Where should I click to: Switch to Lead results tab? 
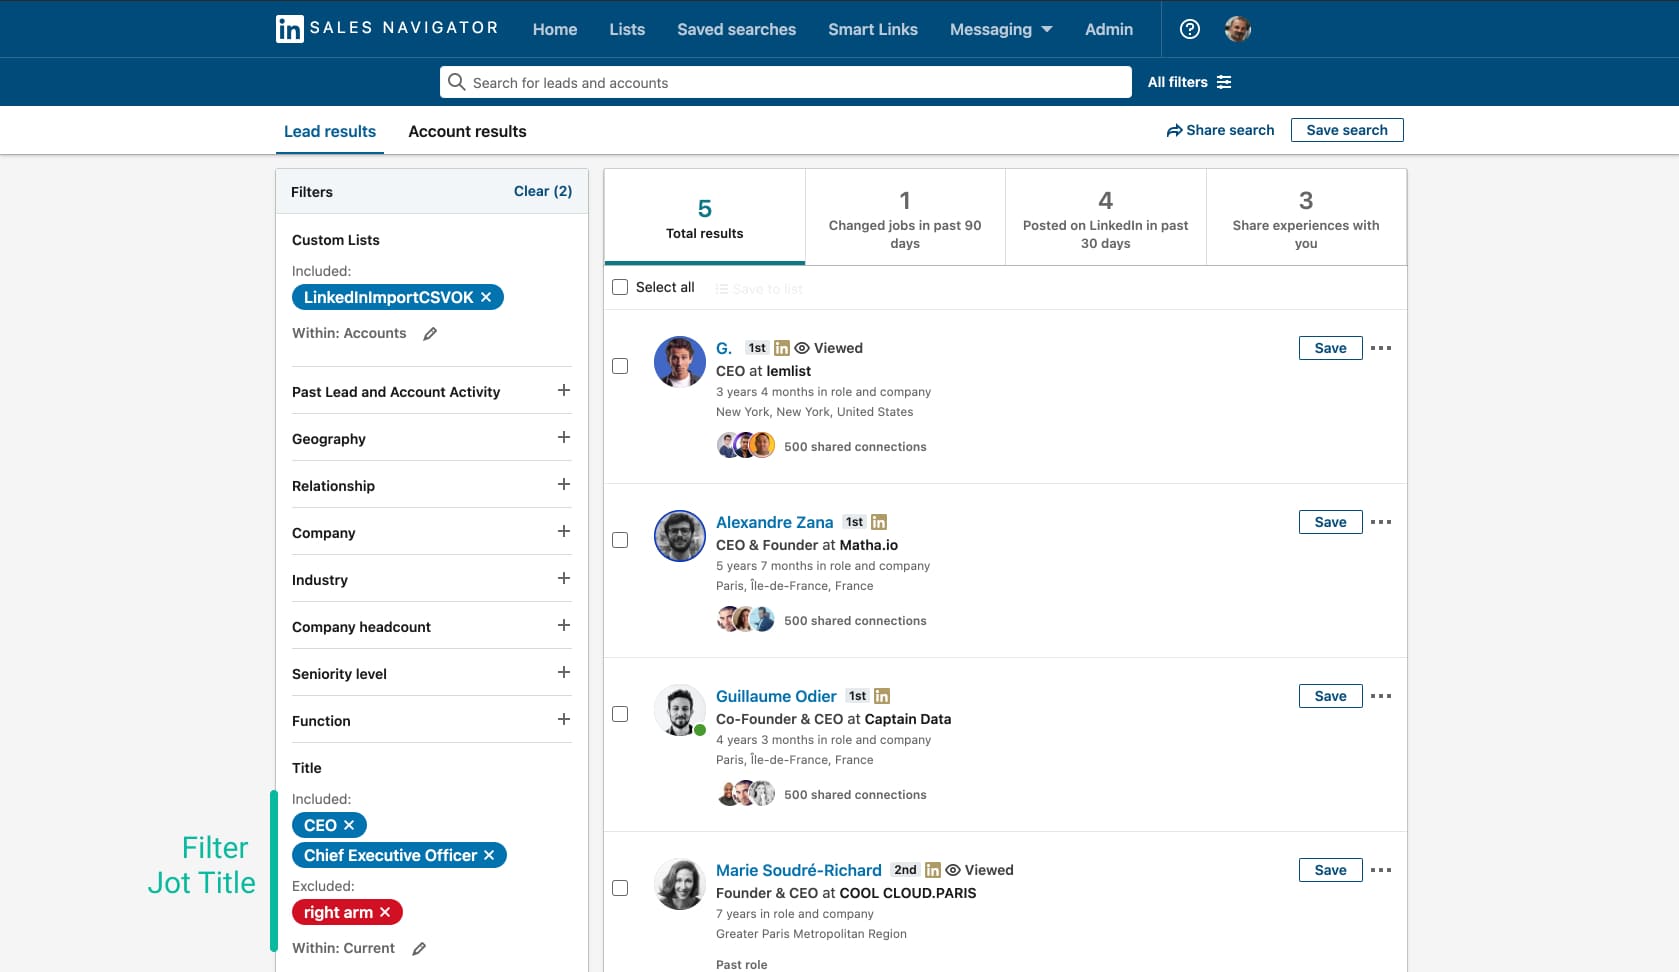330,131
